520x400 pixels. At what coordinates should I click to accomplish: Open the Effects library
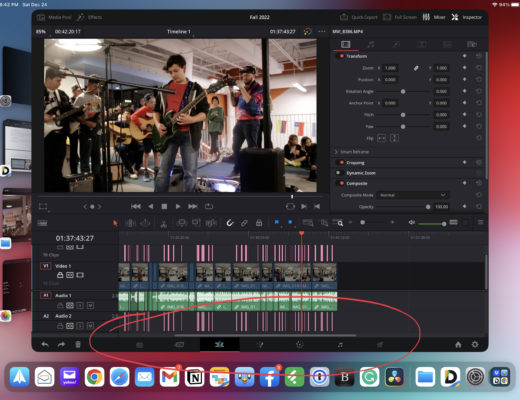(90, 17)
